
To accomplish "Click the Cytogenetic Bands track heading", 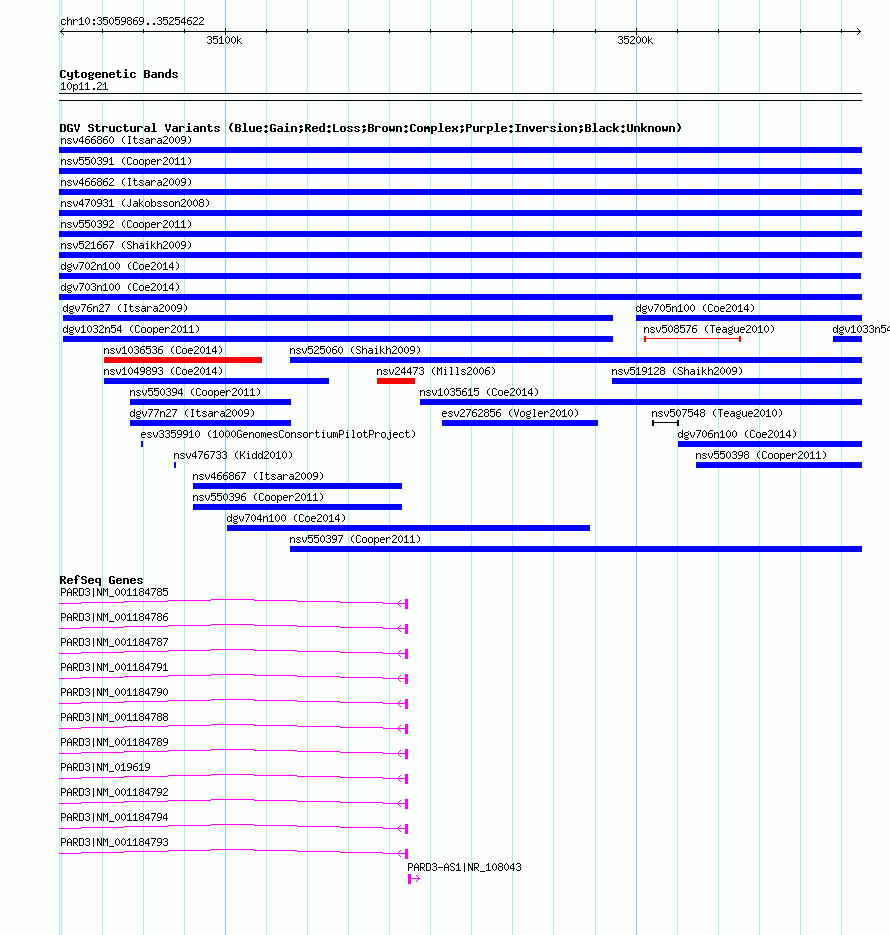I will click(x=119, y=74).
